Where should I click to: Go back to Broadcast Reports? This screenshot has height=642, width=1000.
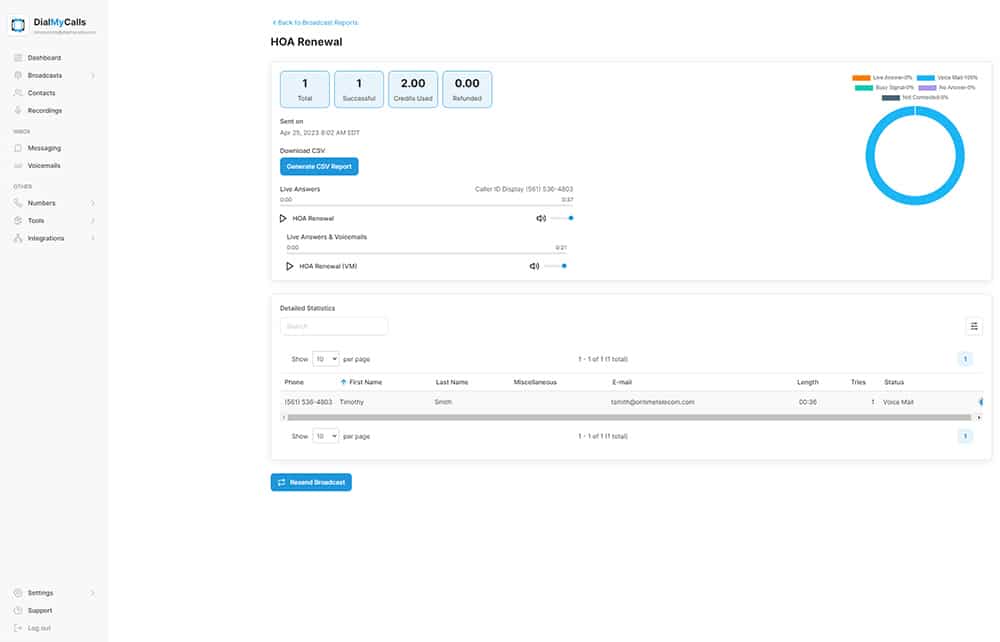(315, 22)
